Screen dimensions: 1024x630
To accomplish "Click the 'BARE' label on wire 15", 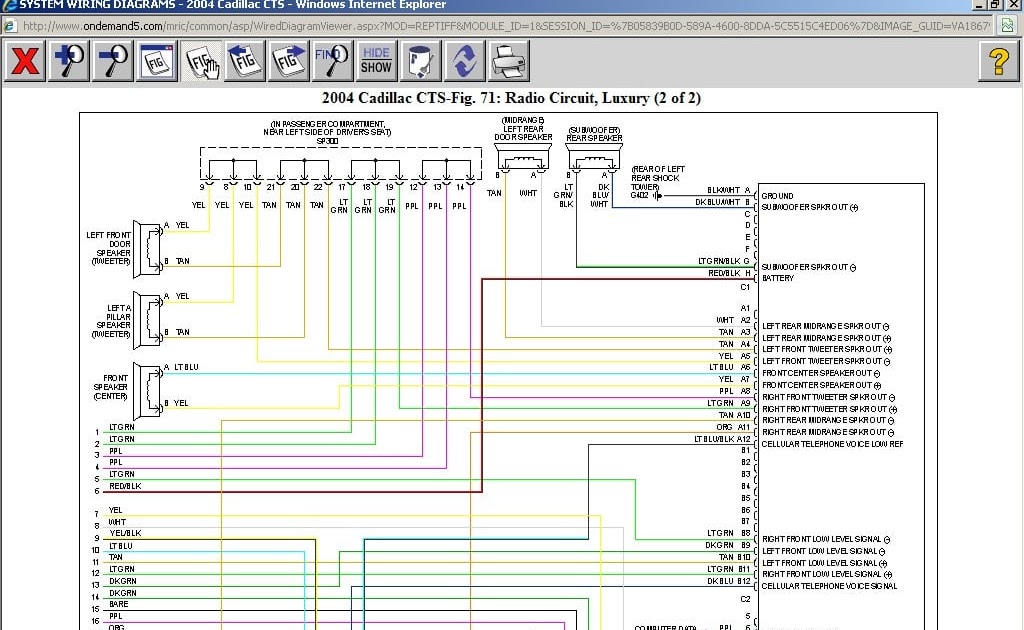I will tap(119, 605).
